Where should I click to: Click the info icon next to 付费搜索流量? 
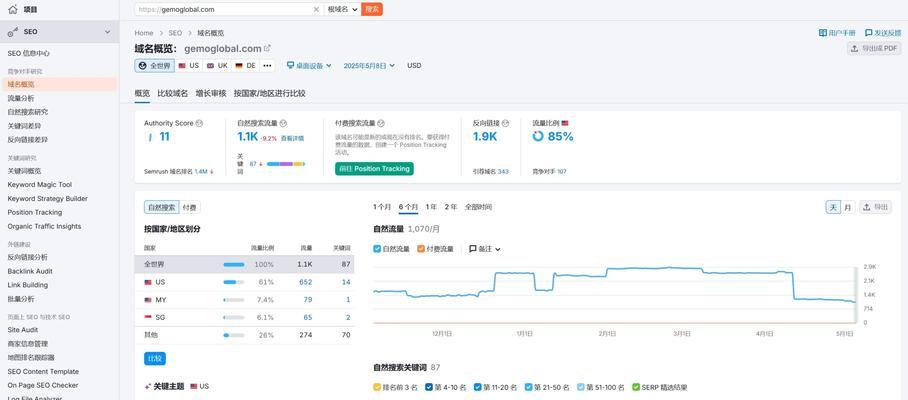(381, 123)
